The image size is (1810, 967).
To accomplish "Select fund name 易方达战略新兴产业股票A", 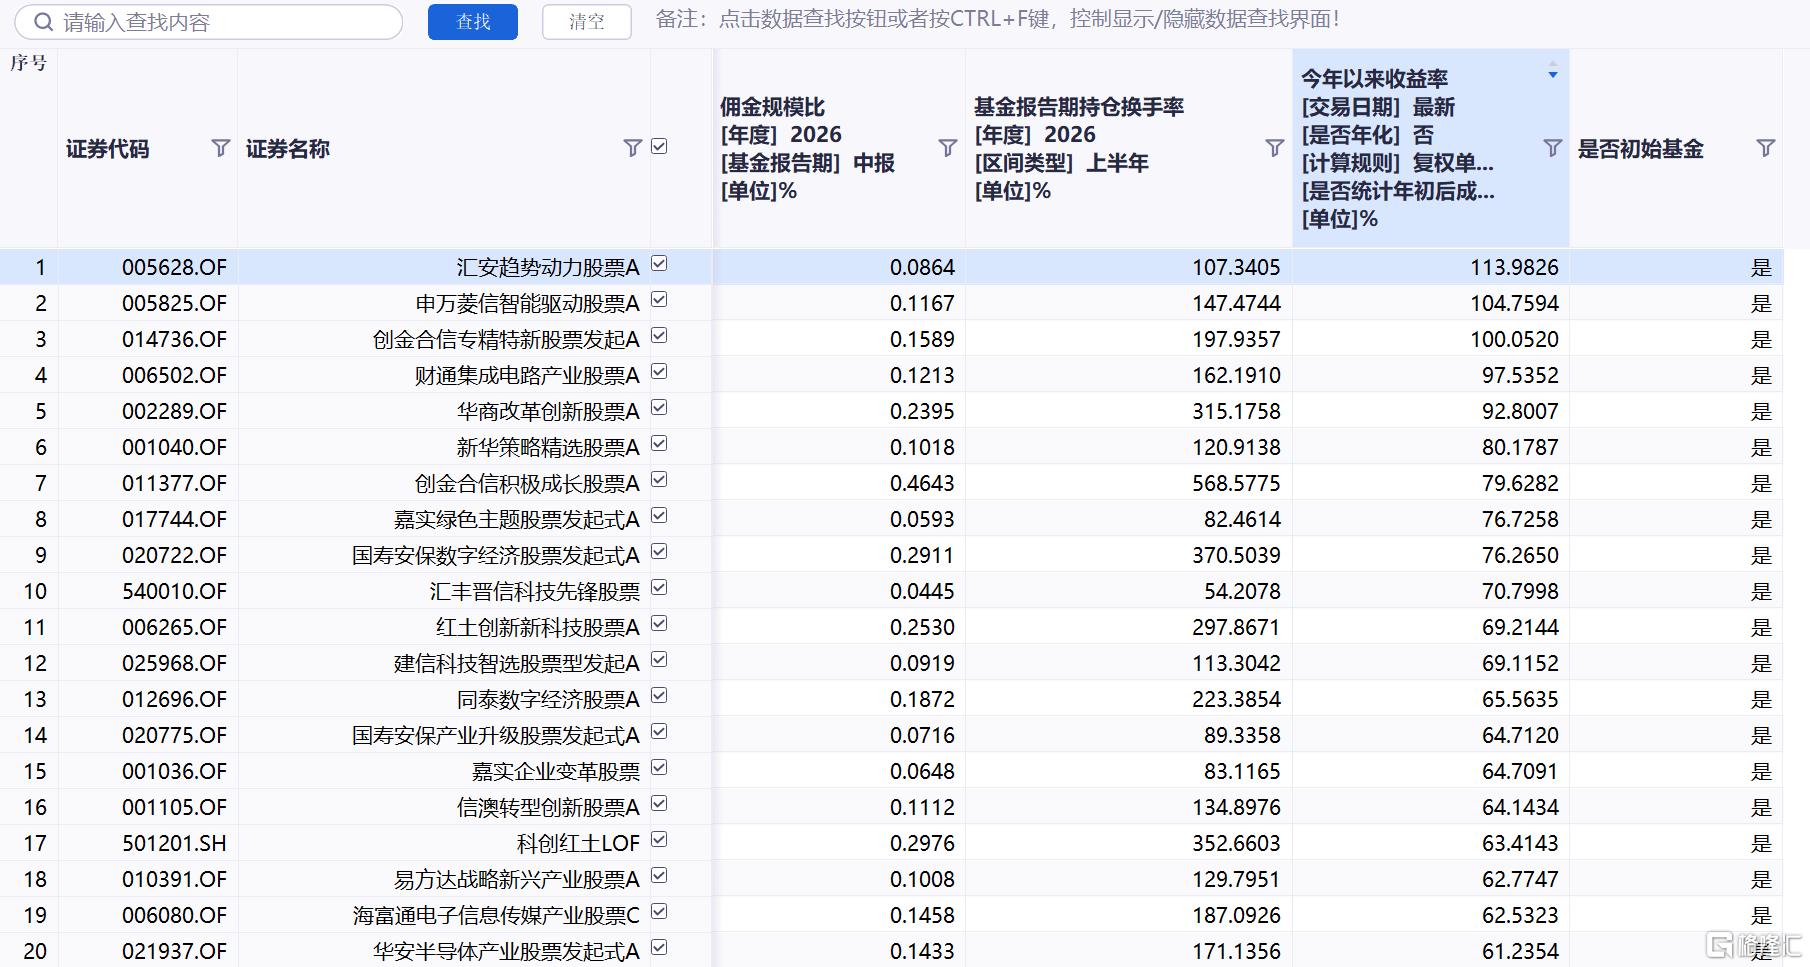I will click(516, 880).
